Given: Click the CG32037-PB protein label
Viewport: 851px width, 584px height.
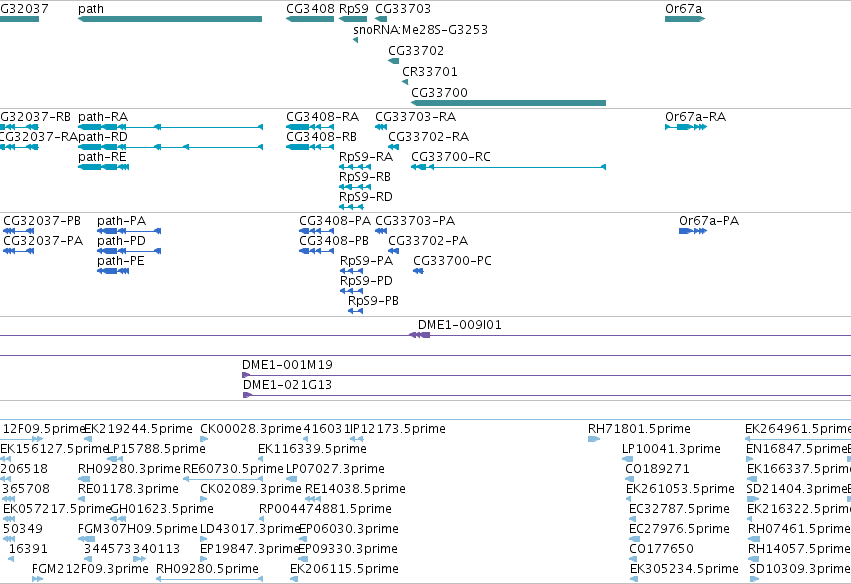Looking at the screenshot, I should 42,221.
